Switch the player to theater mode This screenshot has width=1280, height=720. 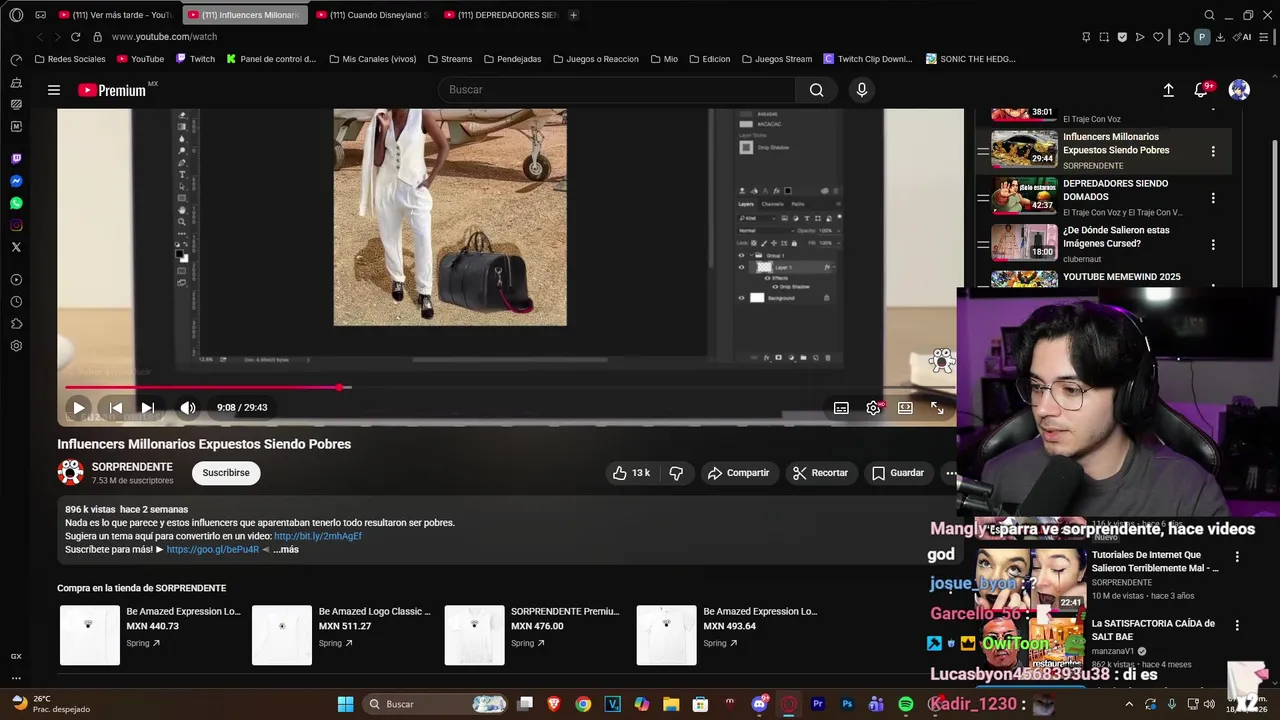pyautogui.click(x=905, y=408)
